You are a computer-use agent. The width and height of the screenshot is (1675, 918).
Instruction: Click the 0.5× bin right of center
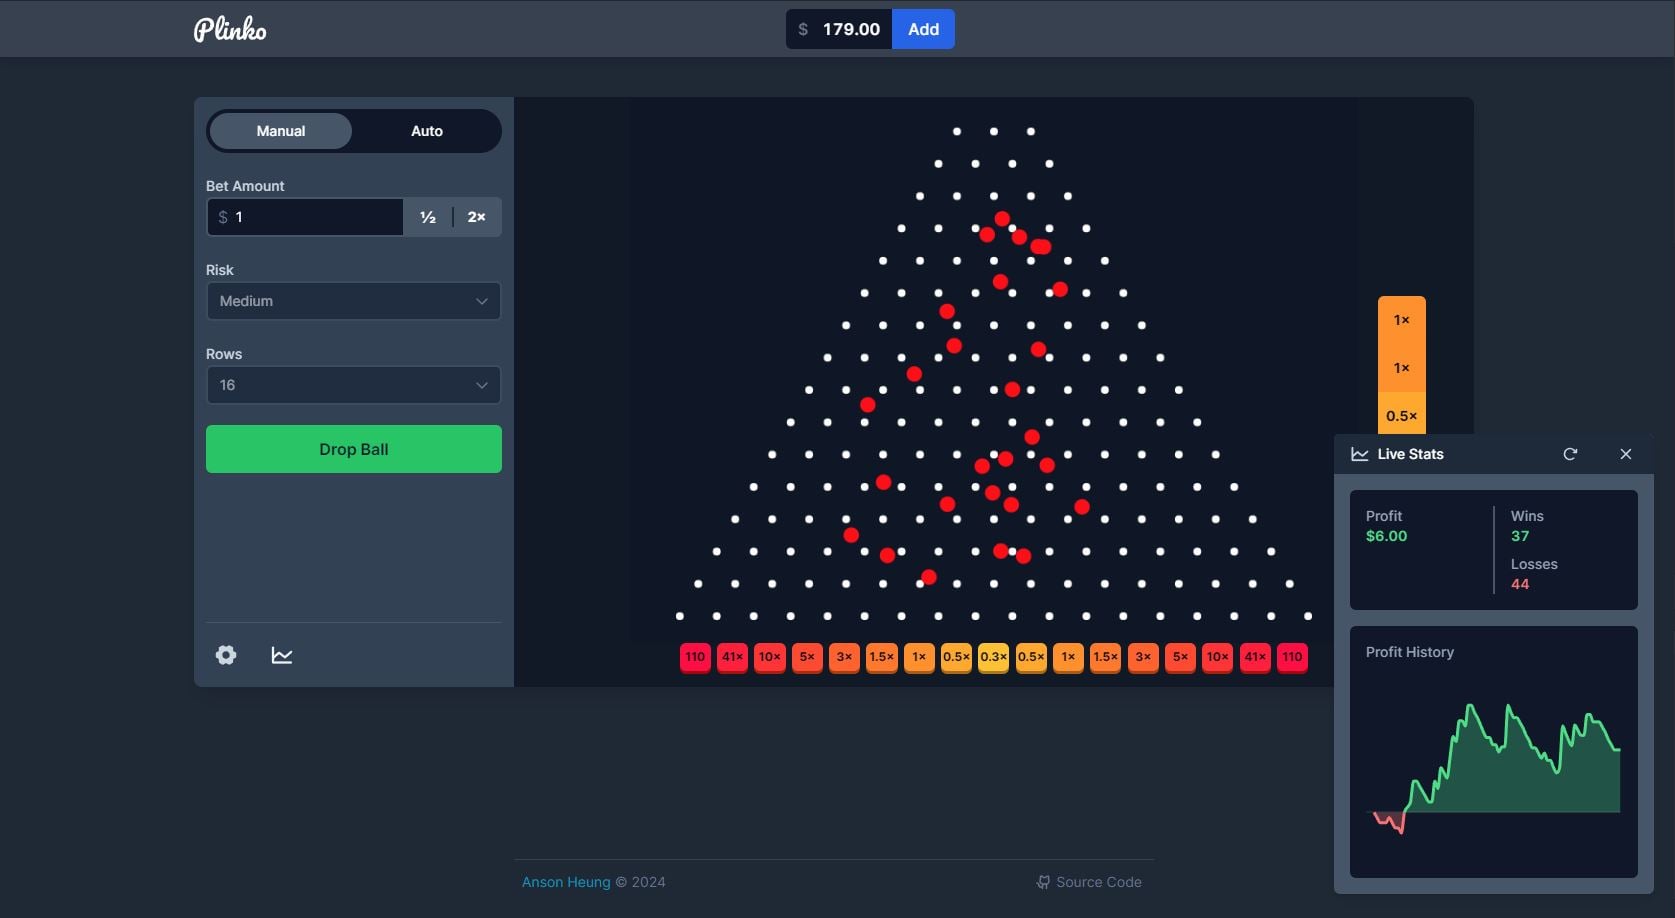point(1031,657)
